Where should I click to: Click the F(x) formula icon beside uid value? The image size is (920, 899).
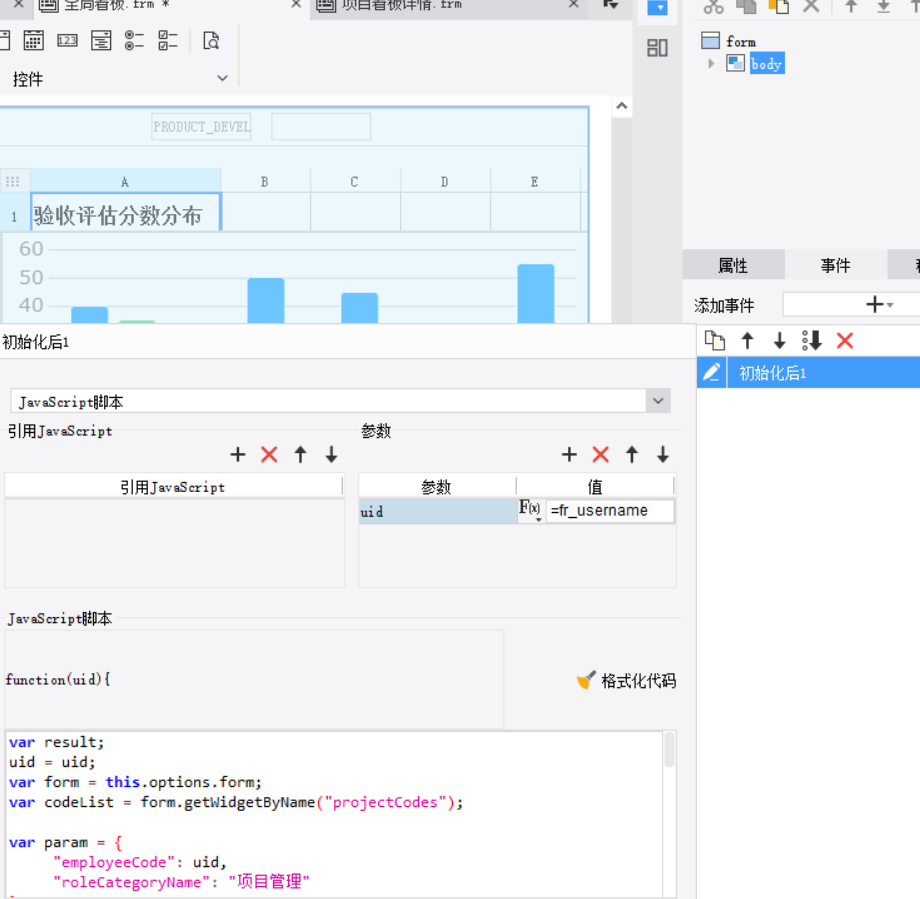tap(530, 510)
